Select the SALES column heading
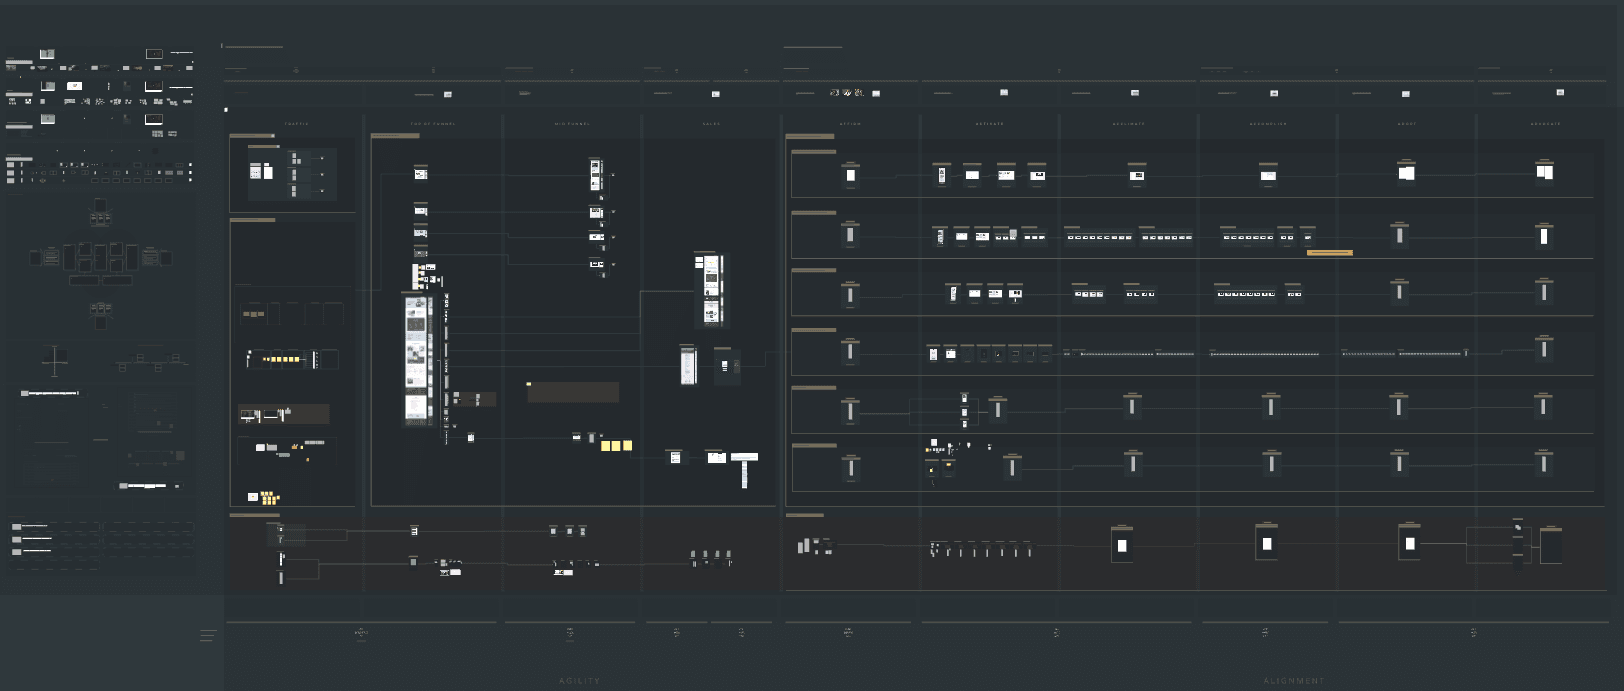 [711, 124]
